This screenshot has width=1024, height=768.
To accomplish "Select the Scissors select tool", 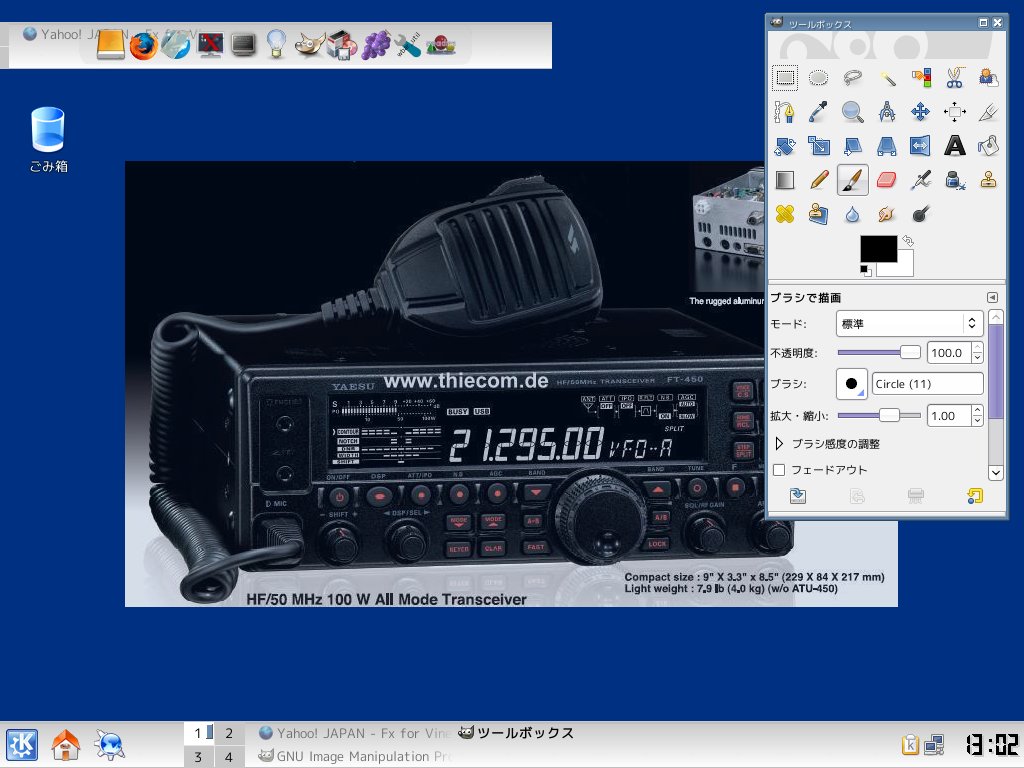I will coord(955,77).
